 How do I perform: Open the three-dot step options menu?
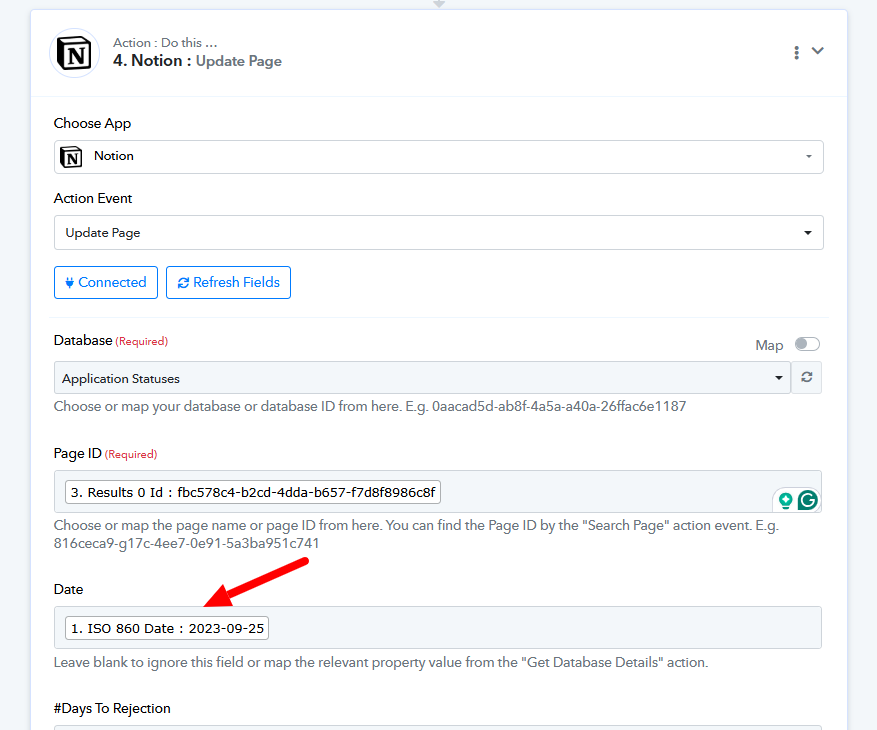796,53
